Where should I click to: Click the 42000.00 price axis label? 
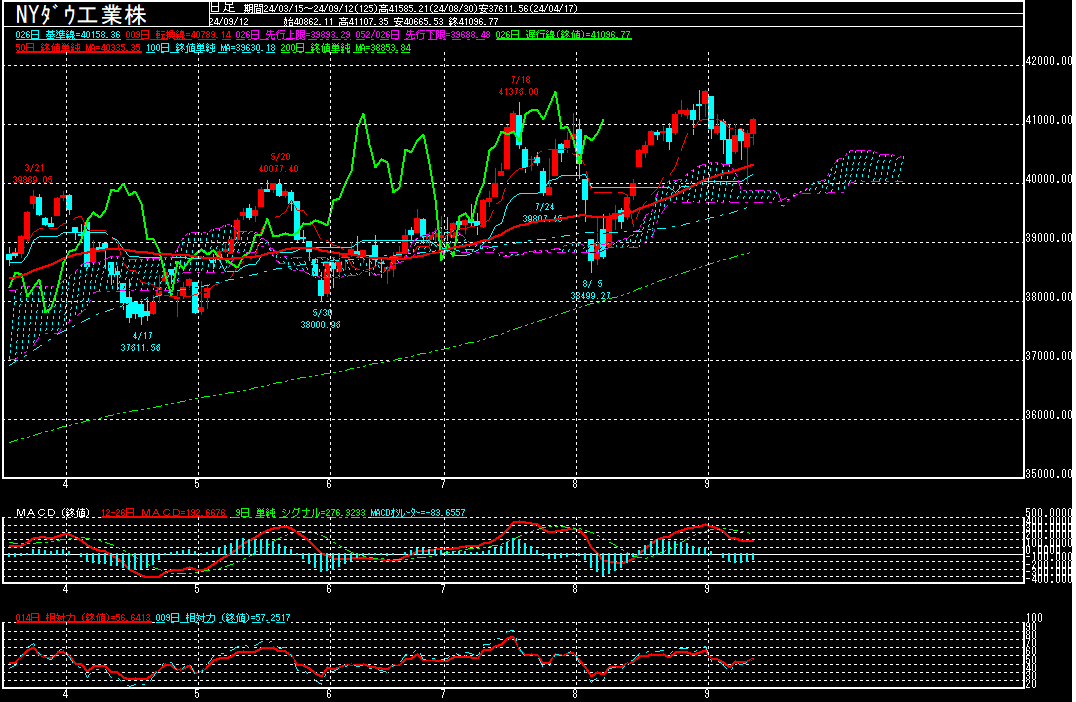point(1049,61)
